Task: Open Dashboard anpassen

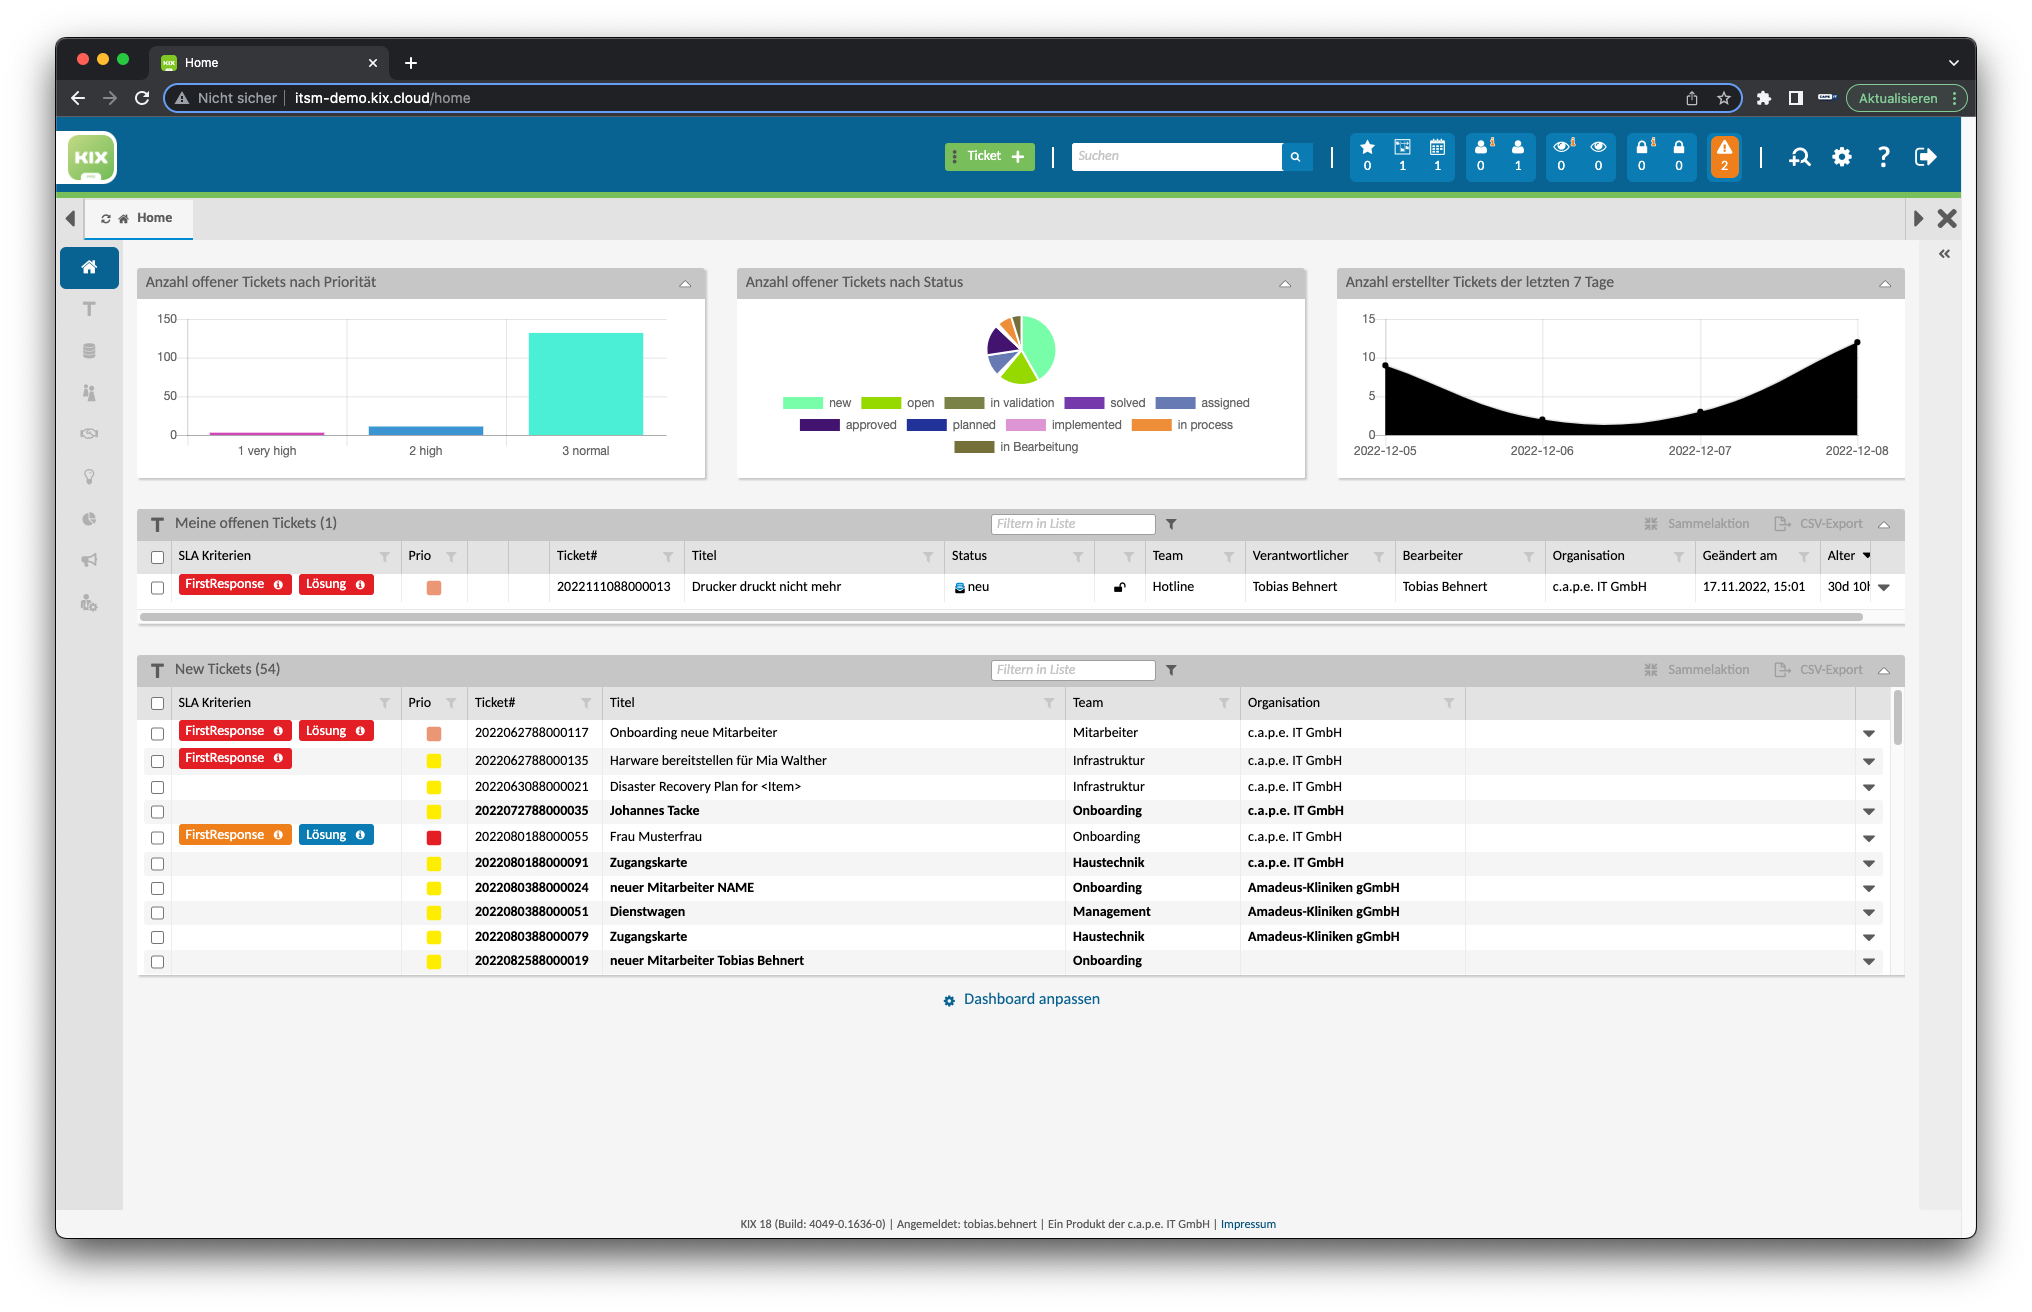Action: pyautogui.click(x=1030, y=999)
